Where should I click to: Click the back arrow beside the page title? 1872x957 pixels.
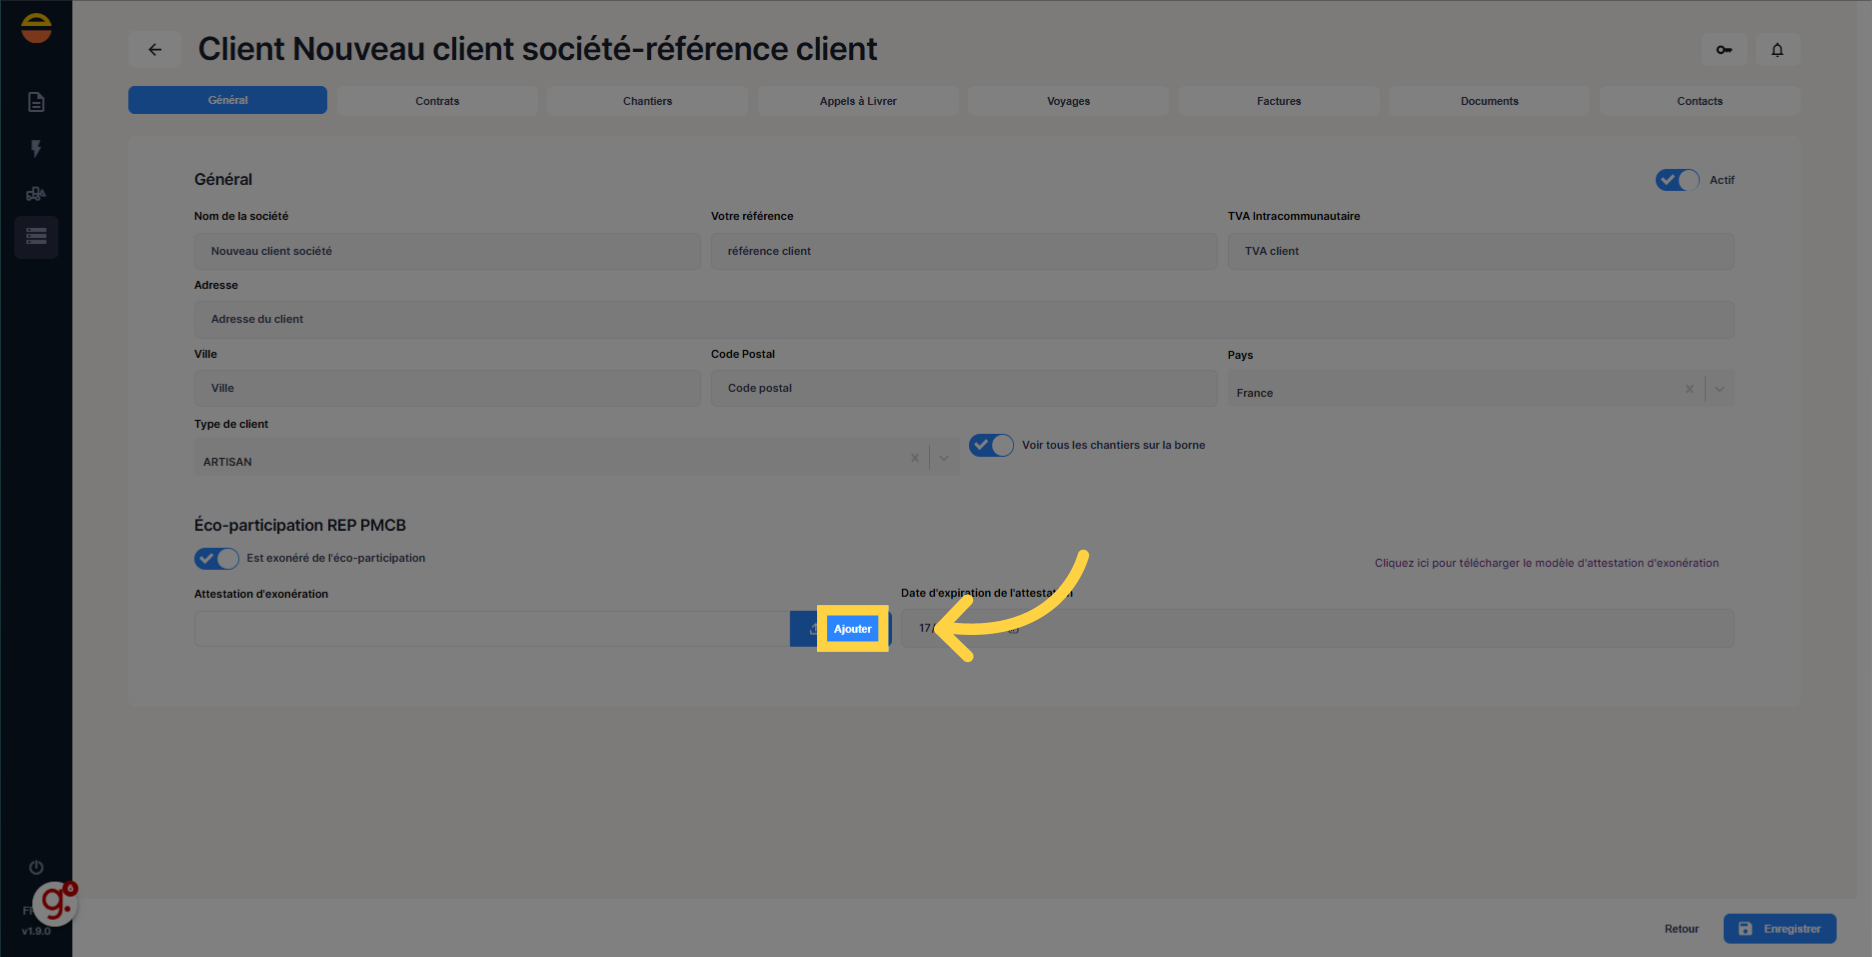[x=155, y=49]
